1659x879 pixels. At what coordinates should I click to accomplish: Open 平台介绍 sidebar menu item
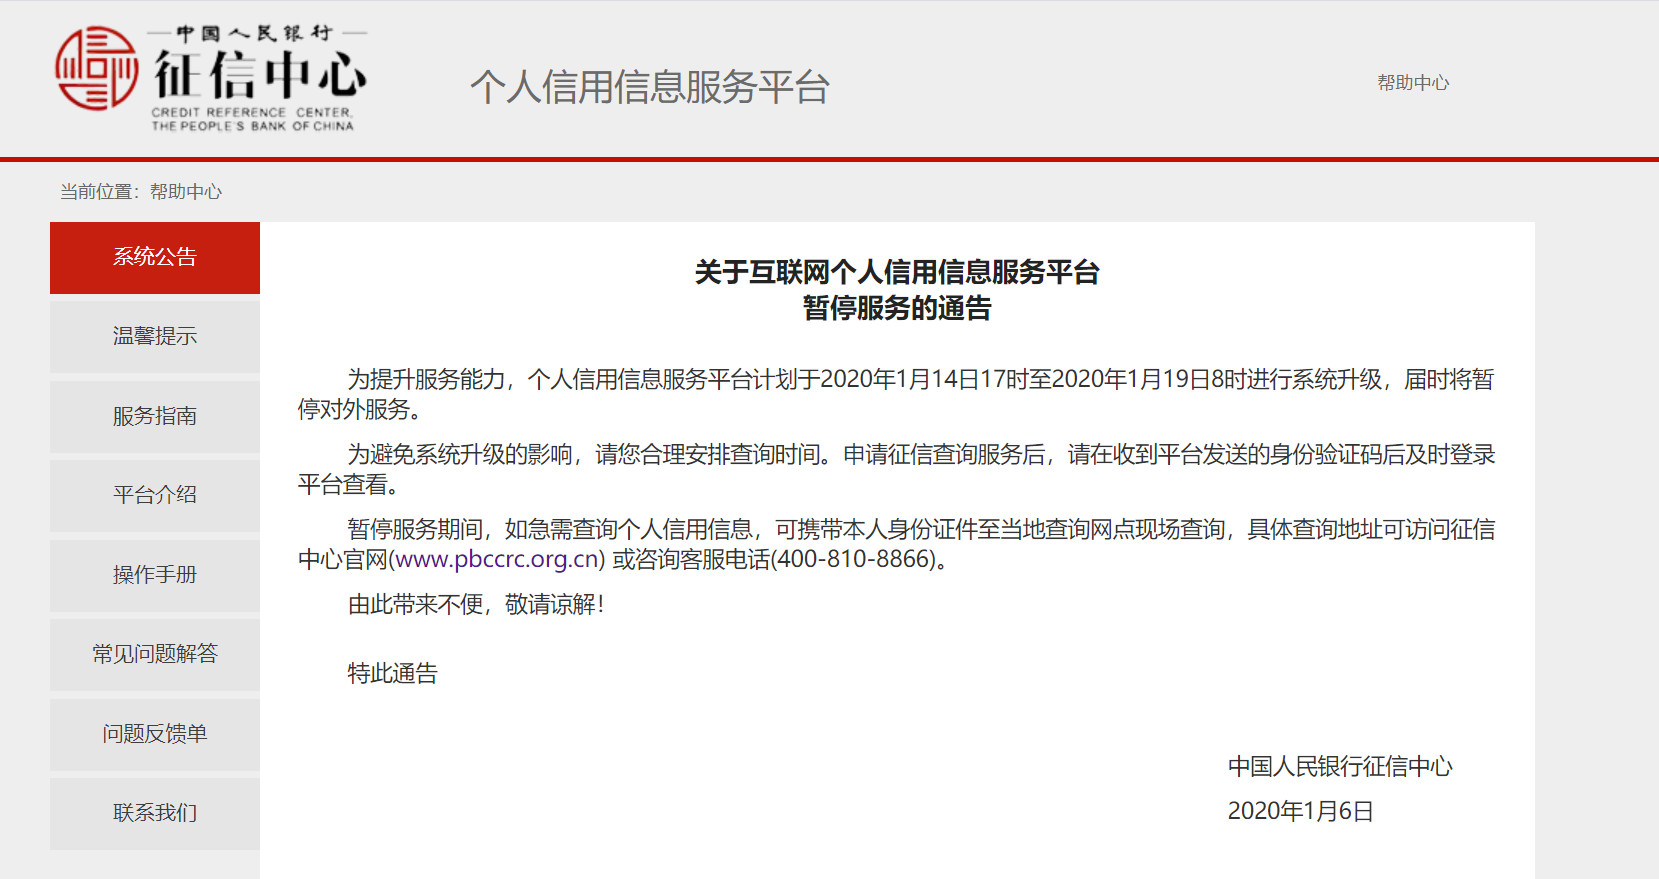[155, 495]
